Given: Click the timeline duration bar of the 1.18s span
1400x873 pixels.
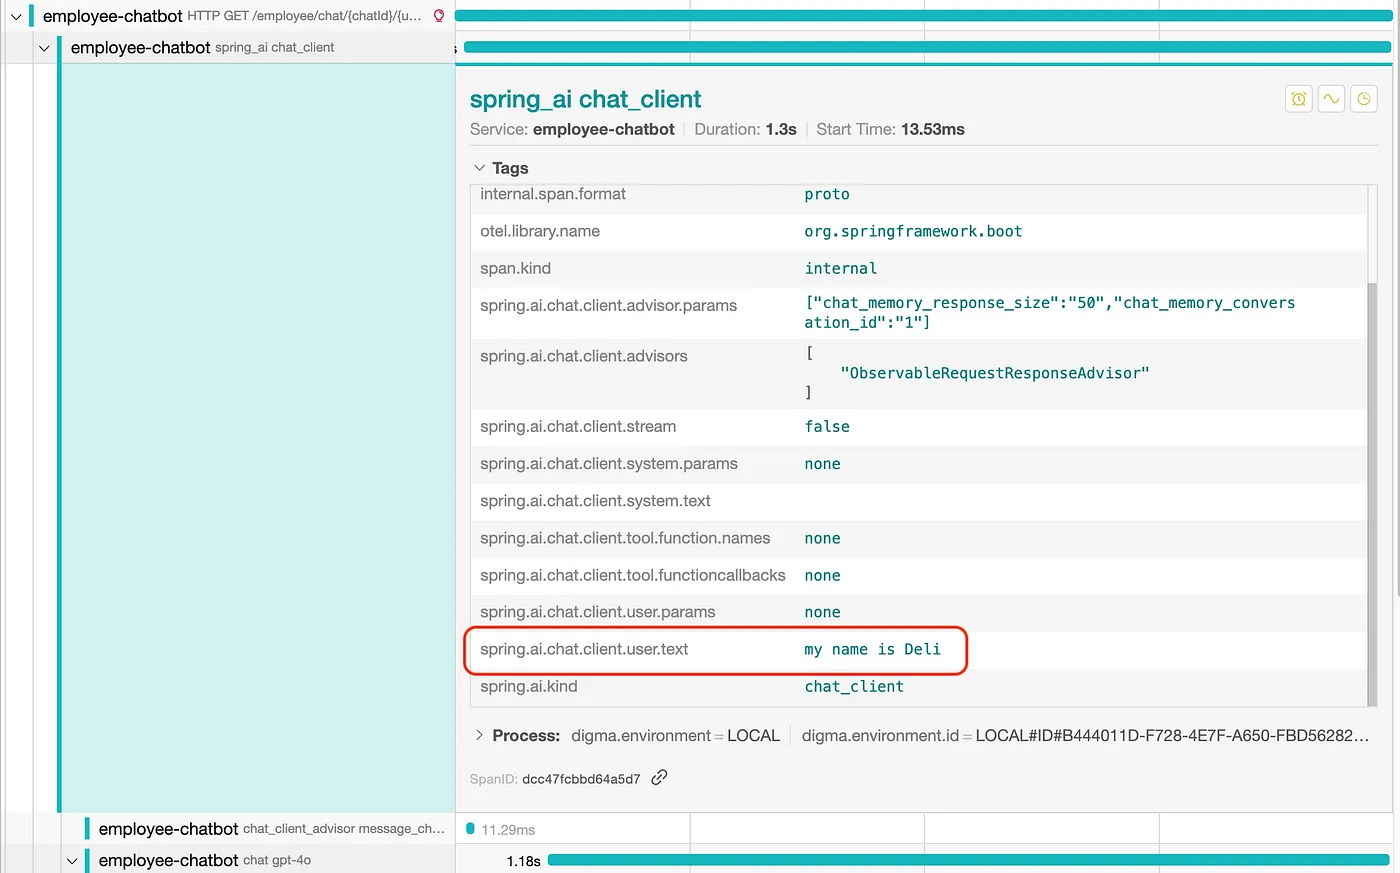Looking at the screenshot, I should tap(970, 860).
